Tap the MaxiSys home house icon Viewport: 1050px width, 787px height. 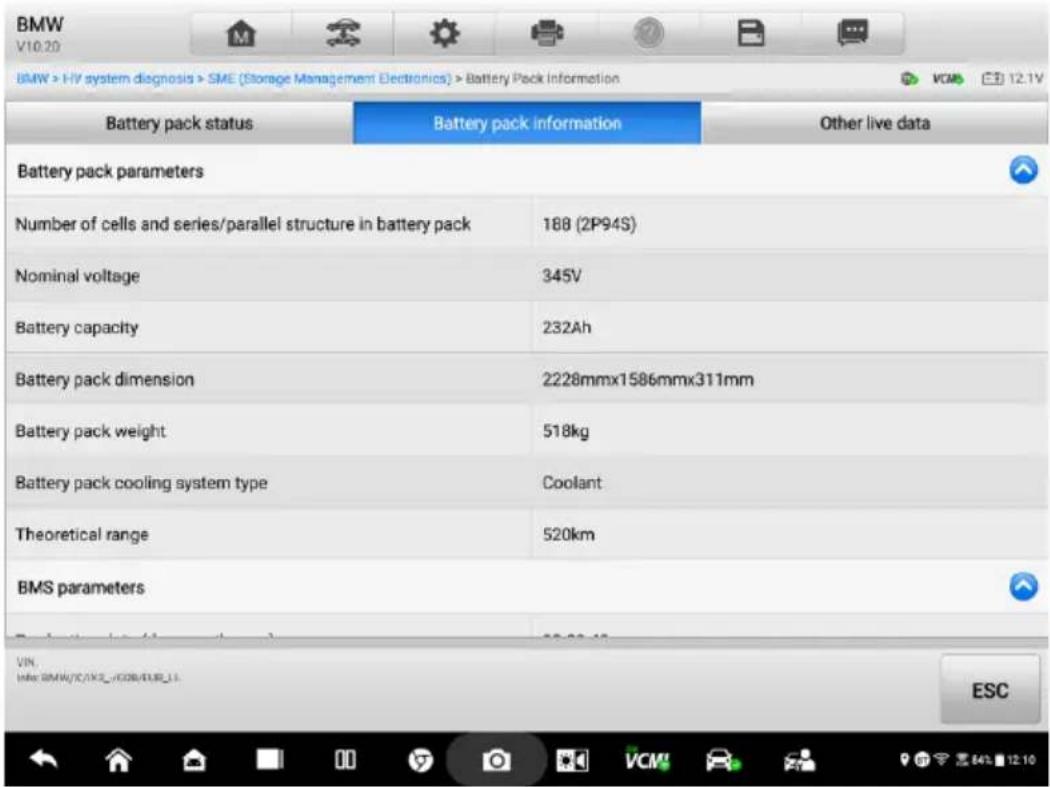click(194, 760)
